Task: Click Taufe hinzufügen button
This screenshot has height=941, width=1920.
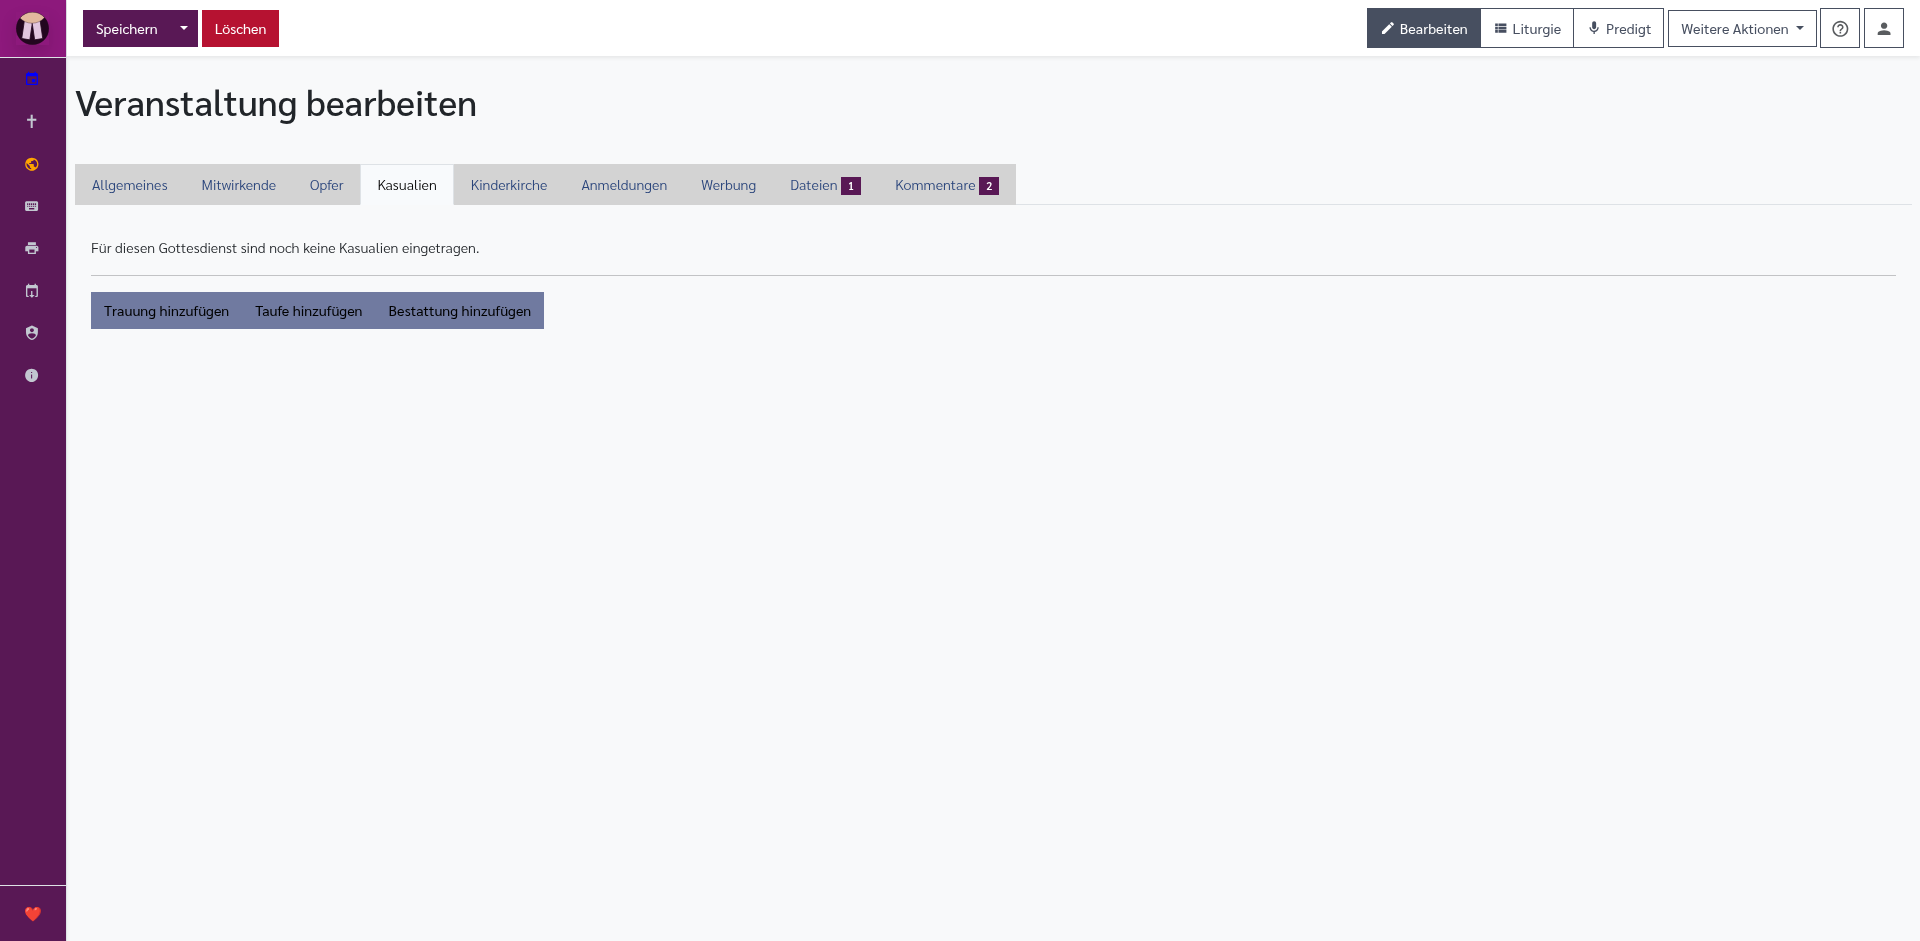Action: (x=308, y=311)
